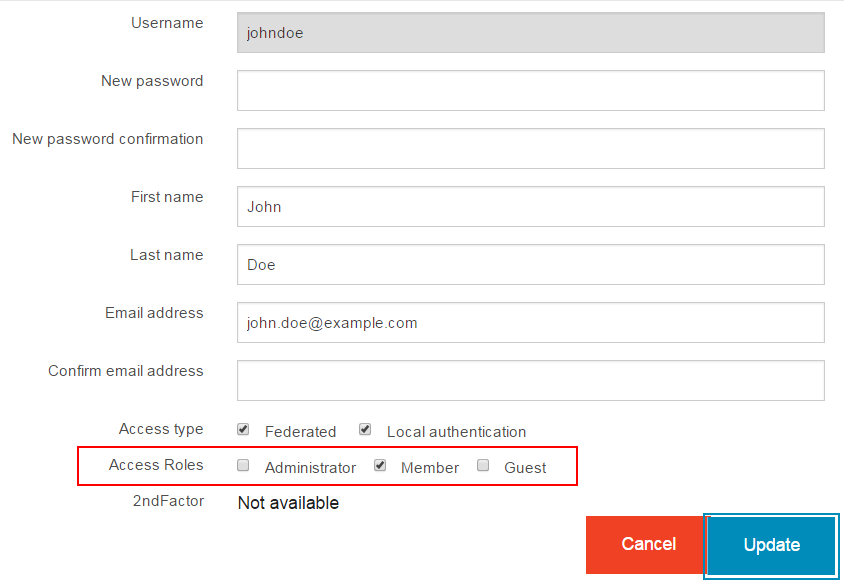
Task: Click the First name field containing John
Action: click(531, 207)
